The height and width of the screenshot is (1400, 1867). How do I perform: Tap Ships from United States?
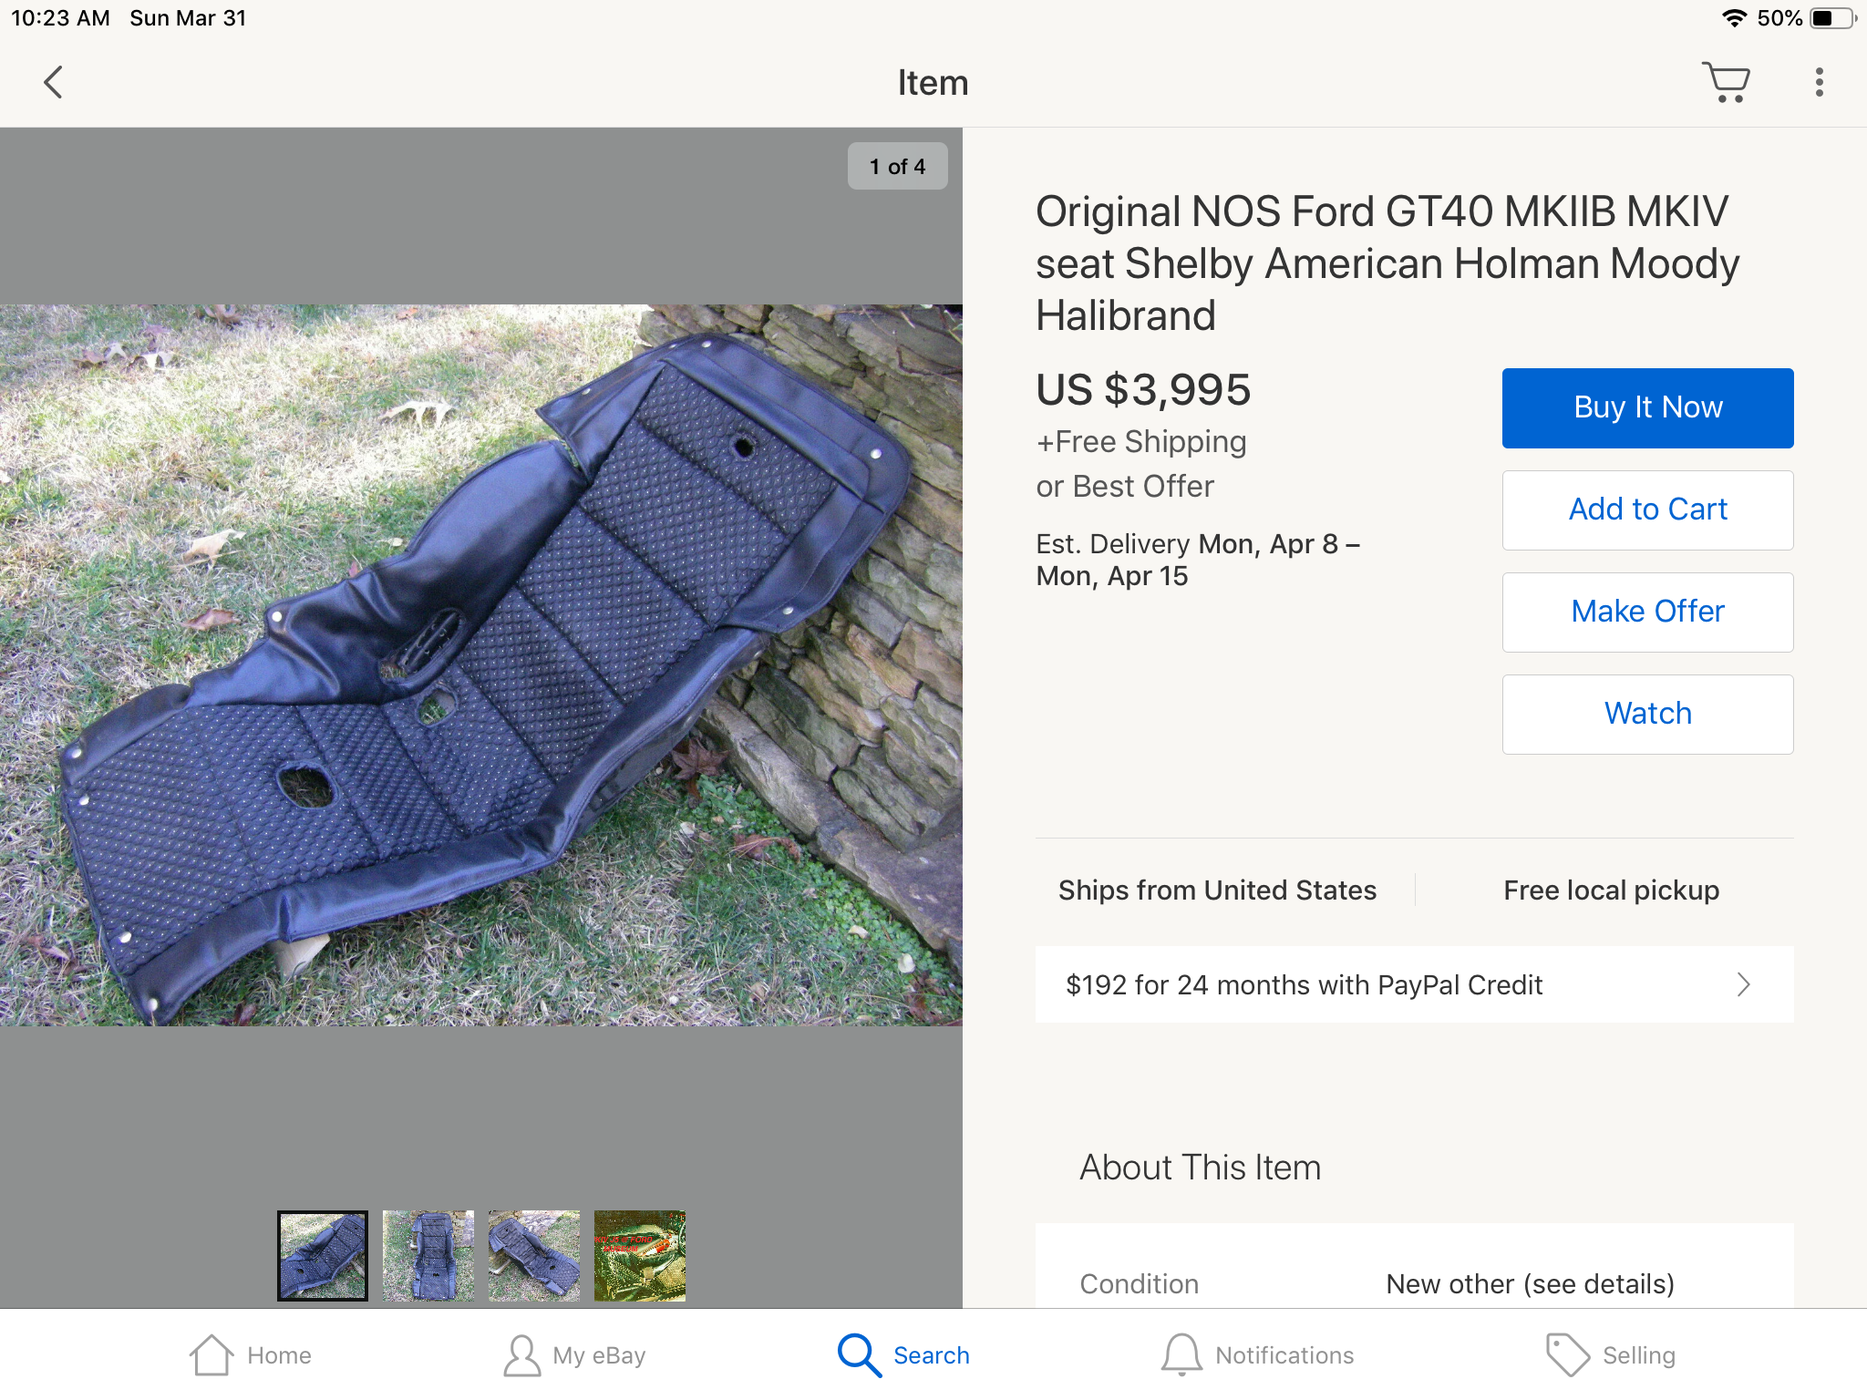tap(1217, 890)
